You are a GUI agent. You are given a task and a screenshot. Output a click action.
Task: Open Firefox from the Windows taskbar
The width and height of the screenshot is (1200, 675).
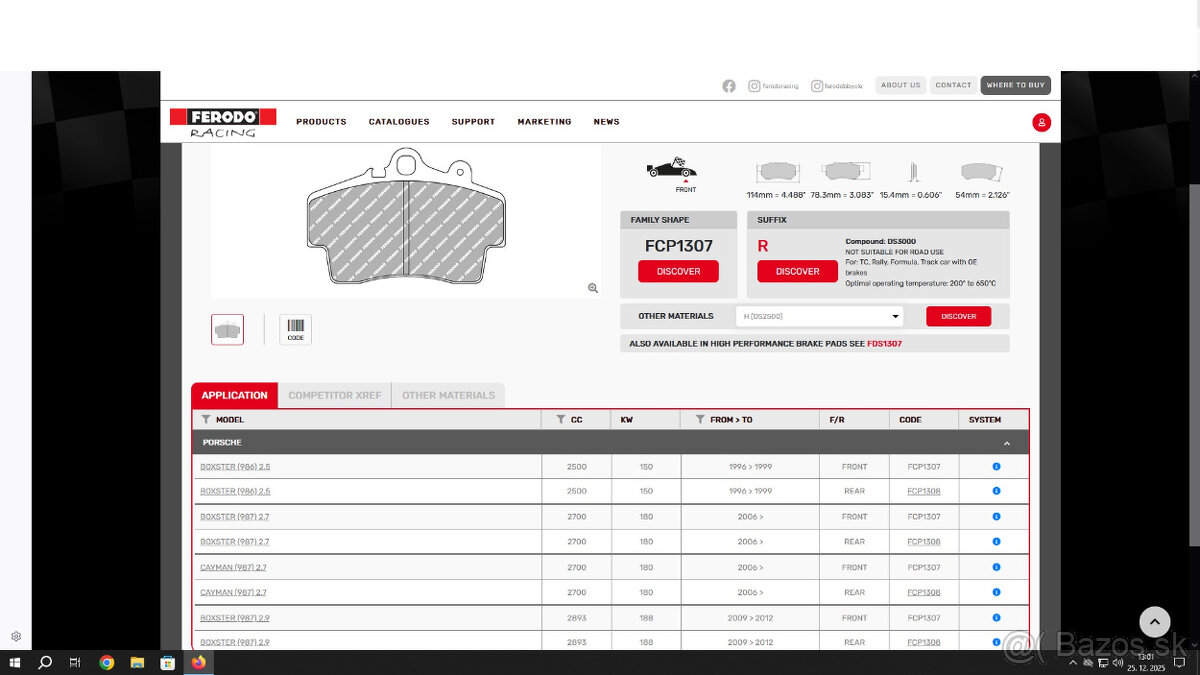(x=198, y=662)
